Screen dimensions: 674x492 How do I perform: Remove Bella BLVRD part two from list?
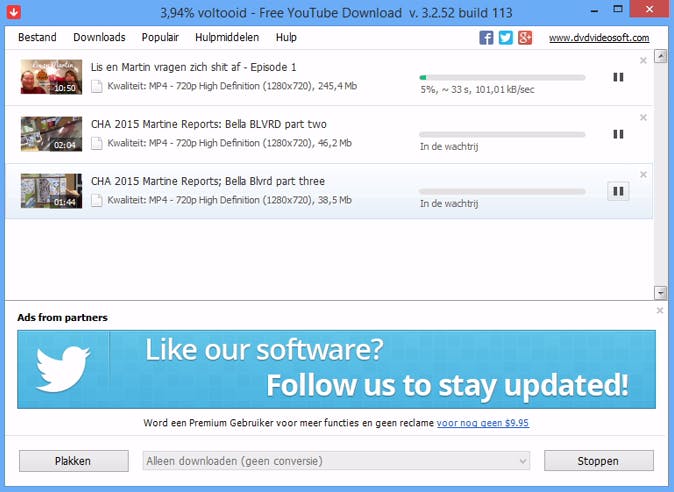pyautogui.click(x=643, y=117)
